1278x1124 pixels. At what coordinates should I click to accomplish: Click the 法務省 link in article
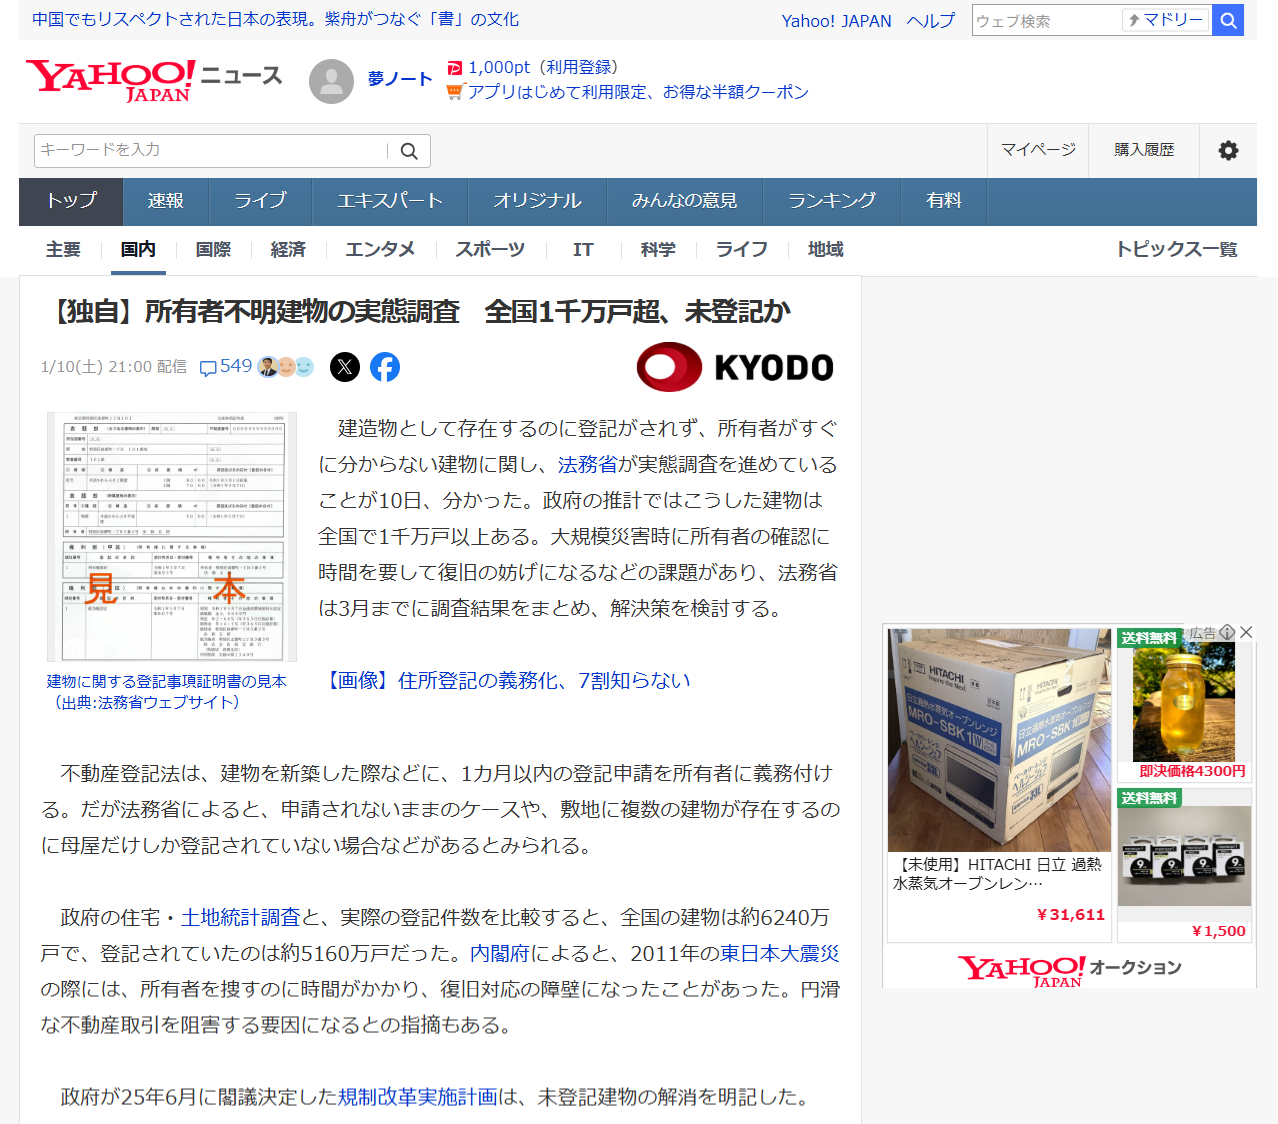[588, 464]
